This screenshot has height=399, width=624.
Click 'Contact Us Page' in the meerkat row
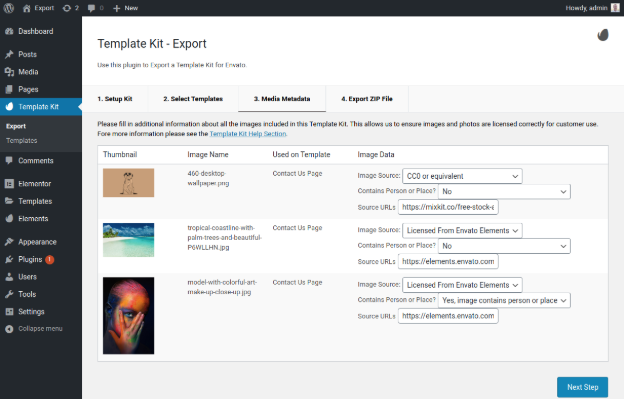pos(297,173)
